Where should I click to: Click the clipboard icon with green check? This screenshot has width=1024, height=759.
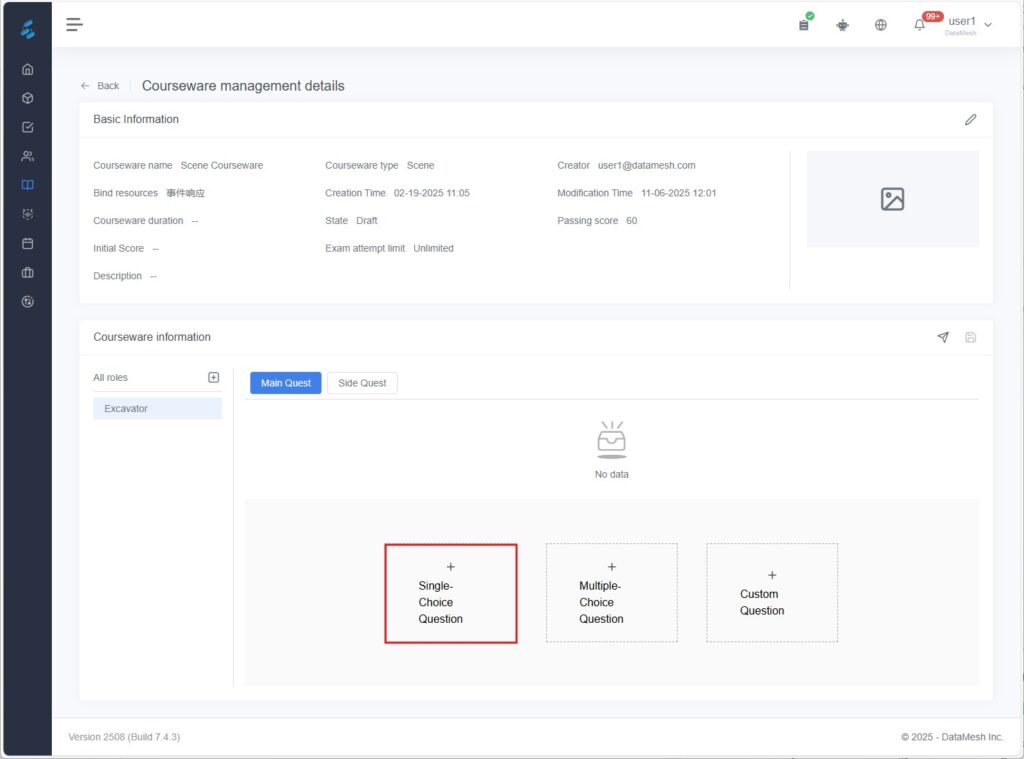804,24
